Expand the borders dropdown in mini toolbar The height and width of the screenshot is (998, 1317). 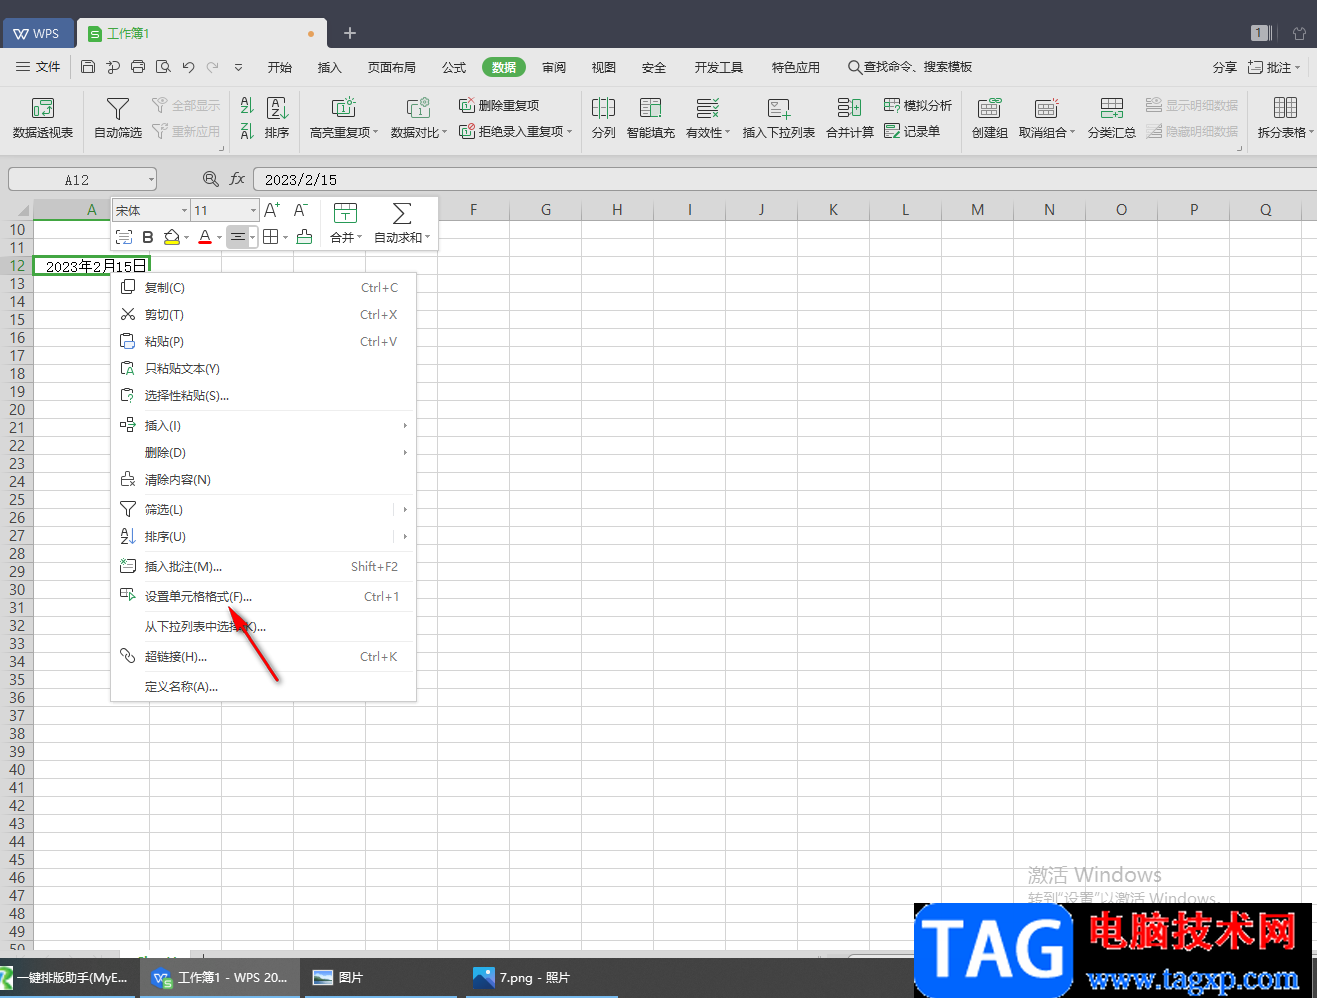285,238
